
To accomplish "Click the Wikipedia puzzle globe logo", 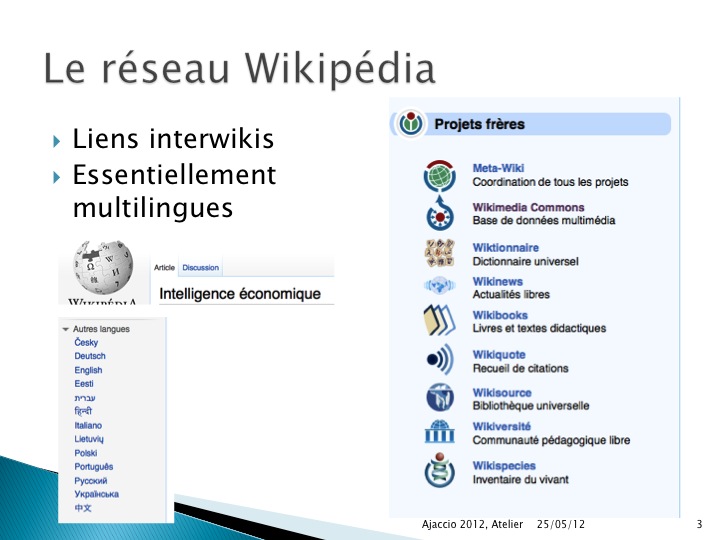I will coord(103,268).
